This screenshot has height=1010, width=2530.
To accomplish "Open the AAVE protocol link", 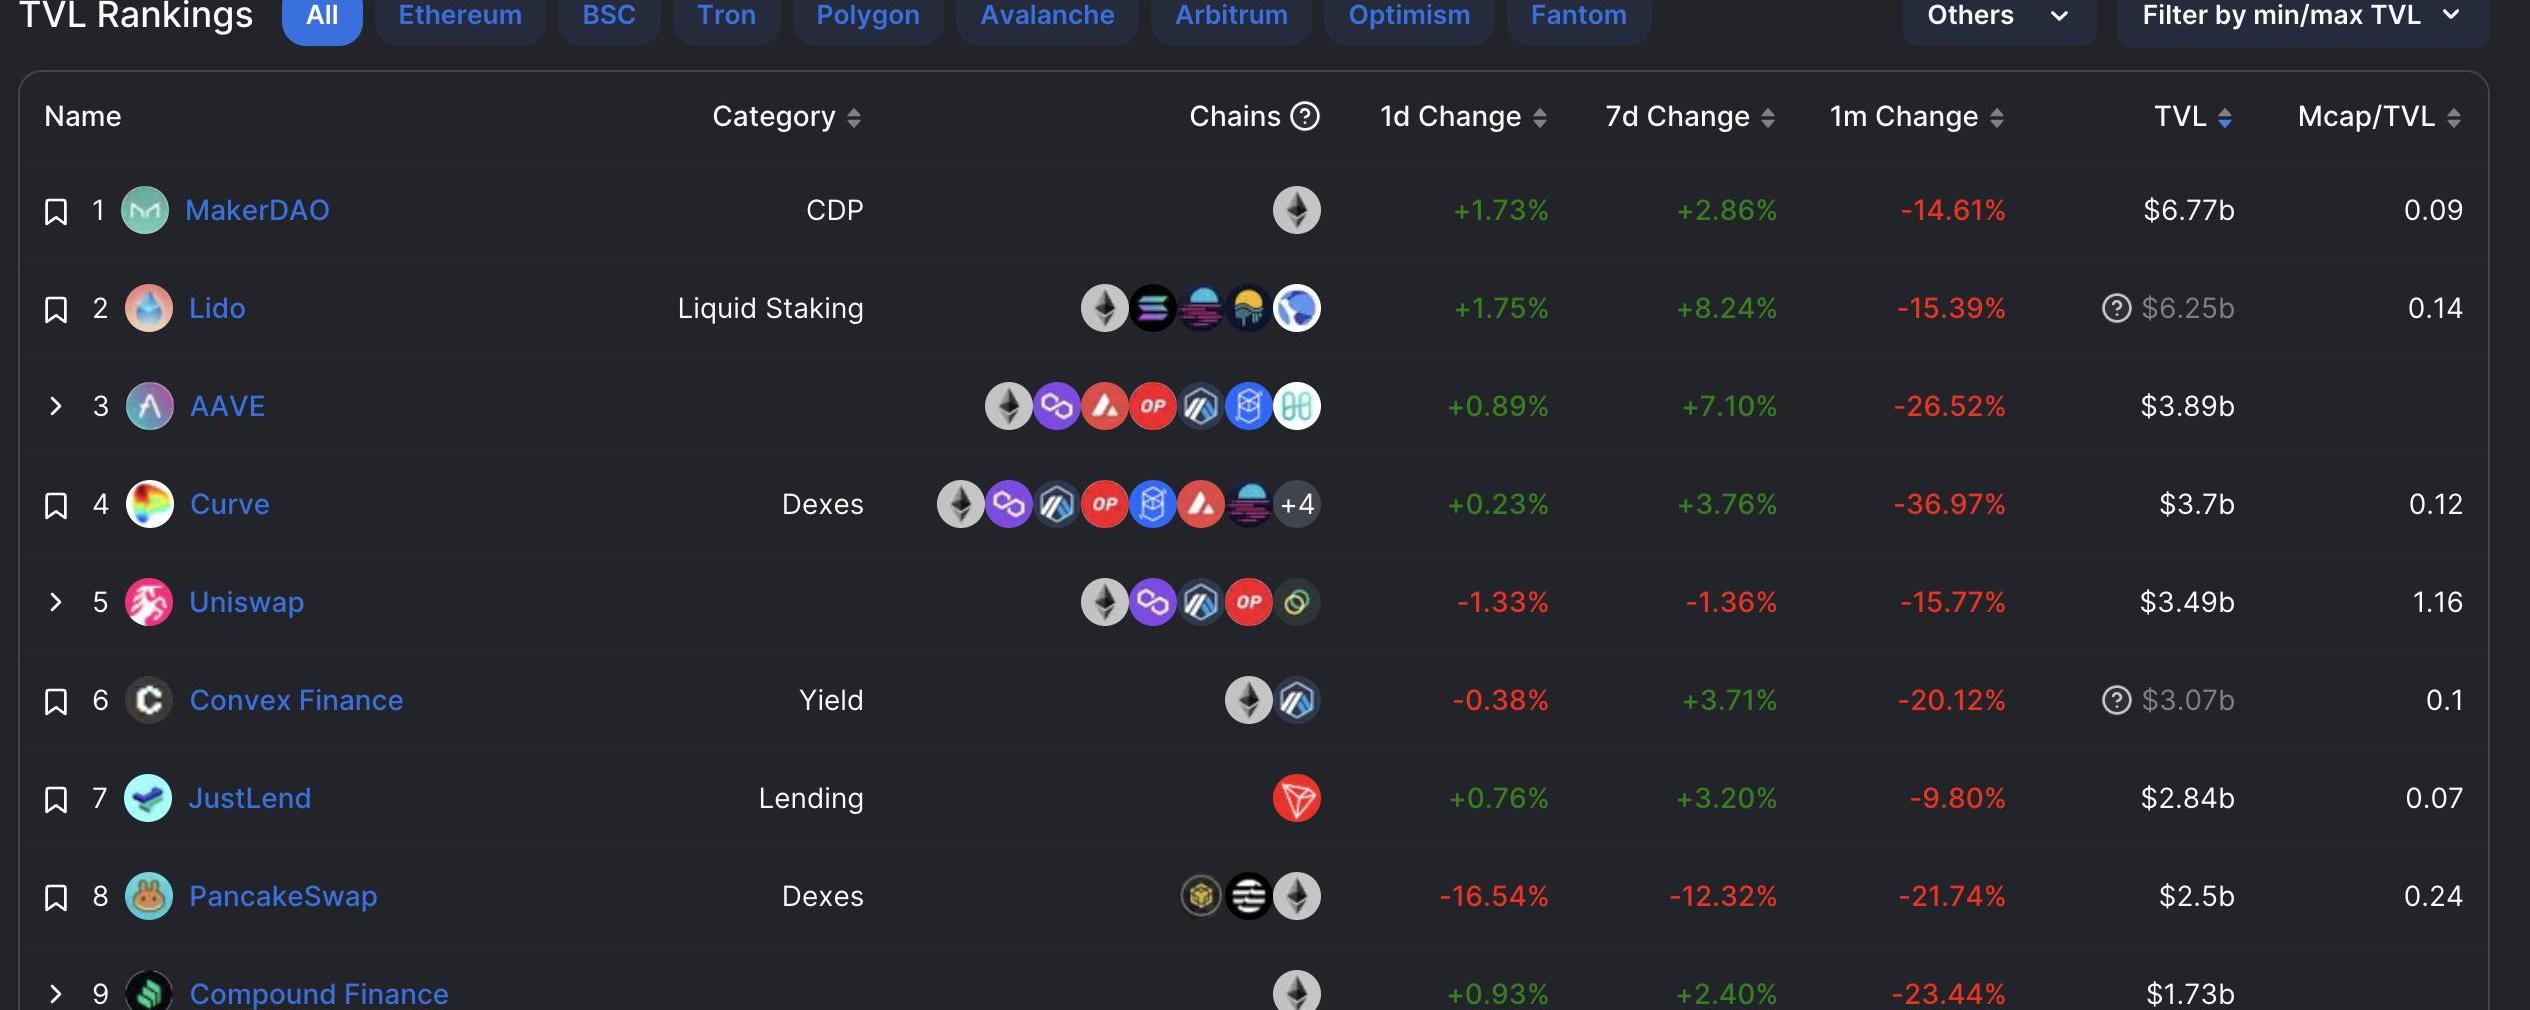I will [227, 406].
